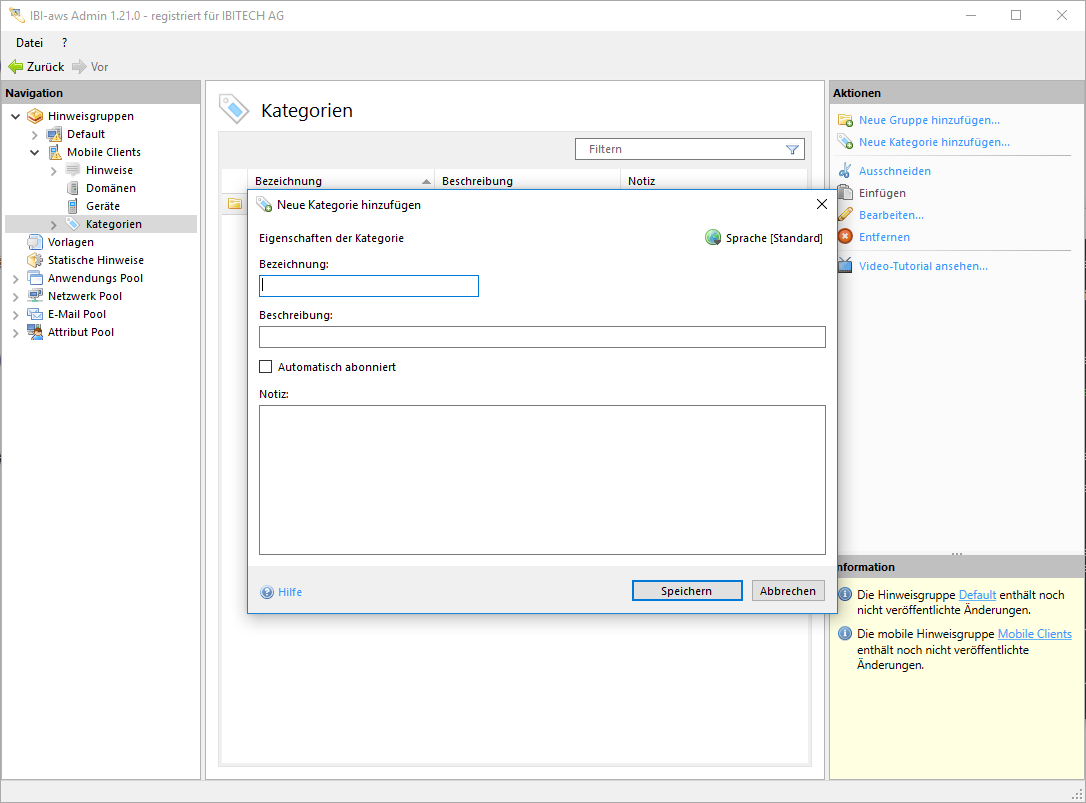The height and width of the screenshot is (803, 1086).
Task: Click the Hilfe question mark icon
Action: coord(267,592)
